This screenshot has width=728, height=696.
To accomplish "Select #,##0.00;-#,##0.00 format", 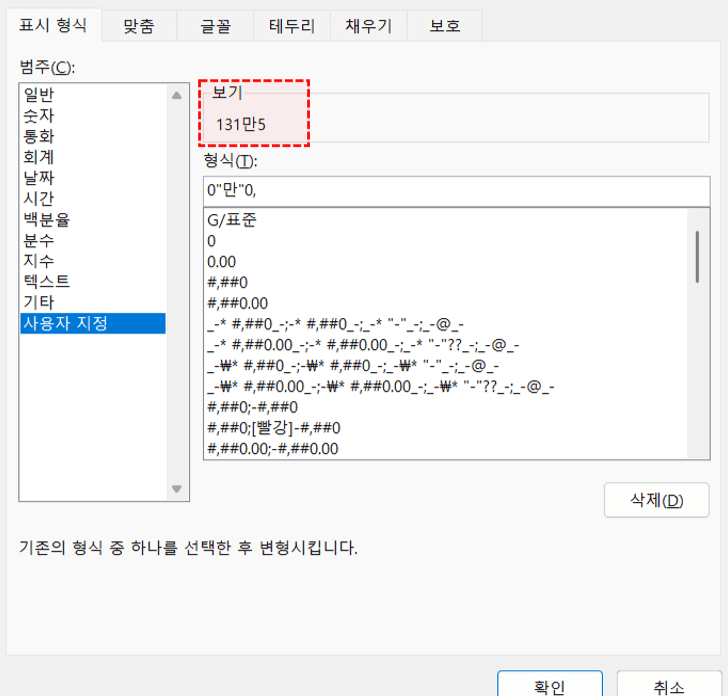I will pyautogui.click(x=445, y=449).
